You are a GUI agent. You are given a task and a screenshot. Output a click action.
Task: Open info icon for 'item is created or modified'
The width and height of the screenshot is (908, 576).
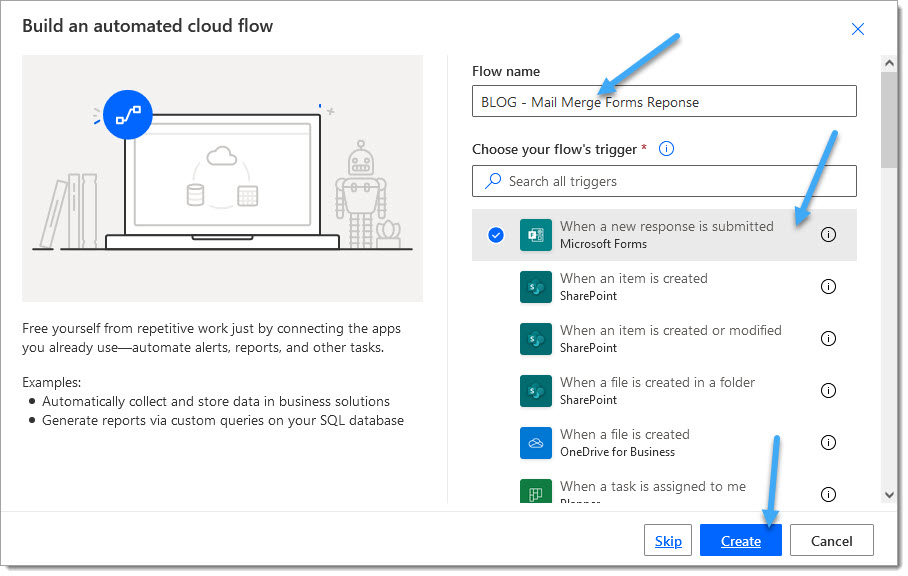(x=828, y=339)
